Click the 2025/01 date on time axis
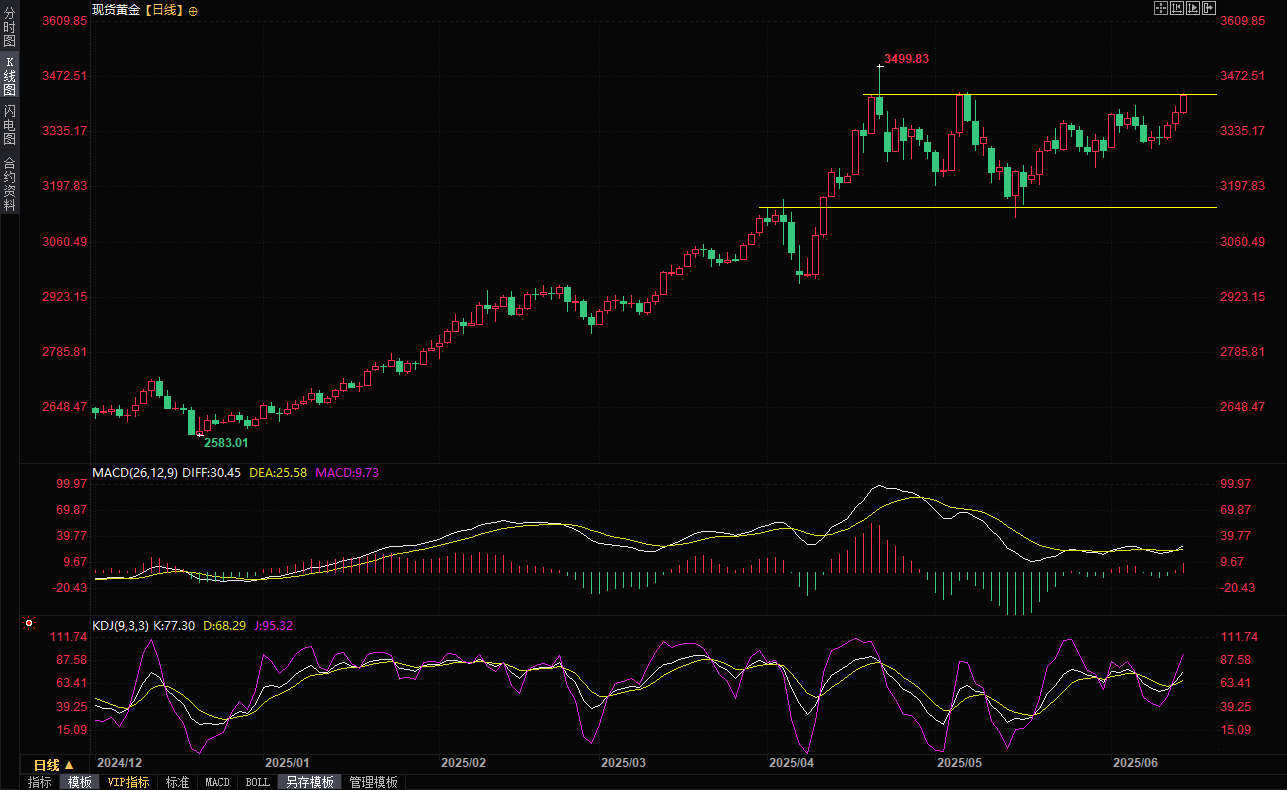The width and height of the screenshot is (1287, 790). click(x=288, y=762)
